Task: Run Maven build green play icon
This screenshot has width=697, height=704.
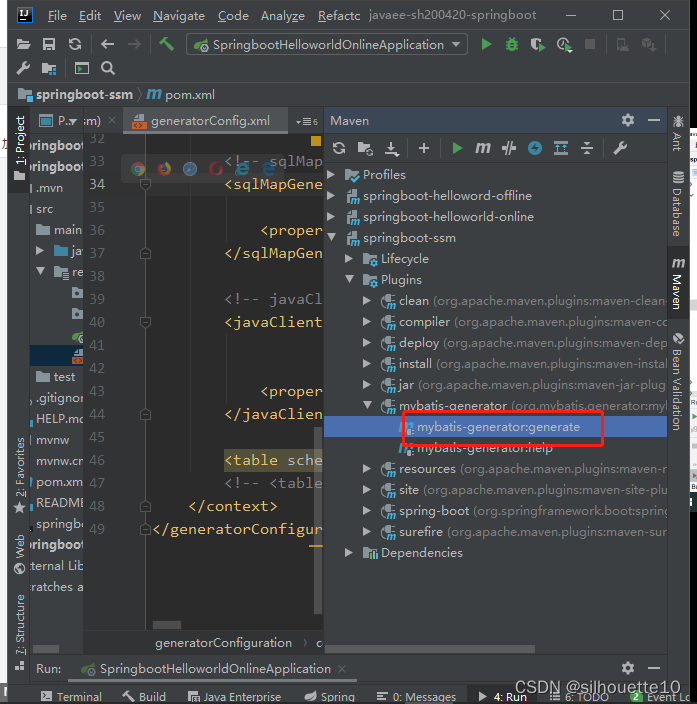Action: [457, 148]
